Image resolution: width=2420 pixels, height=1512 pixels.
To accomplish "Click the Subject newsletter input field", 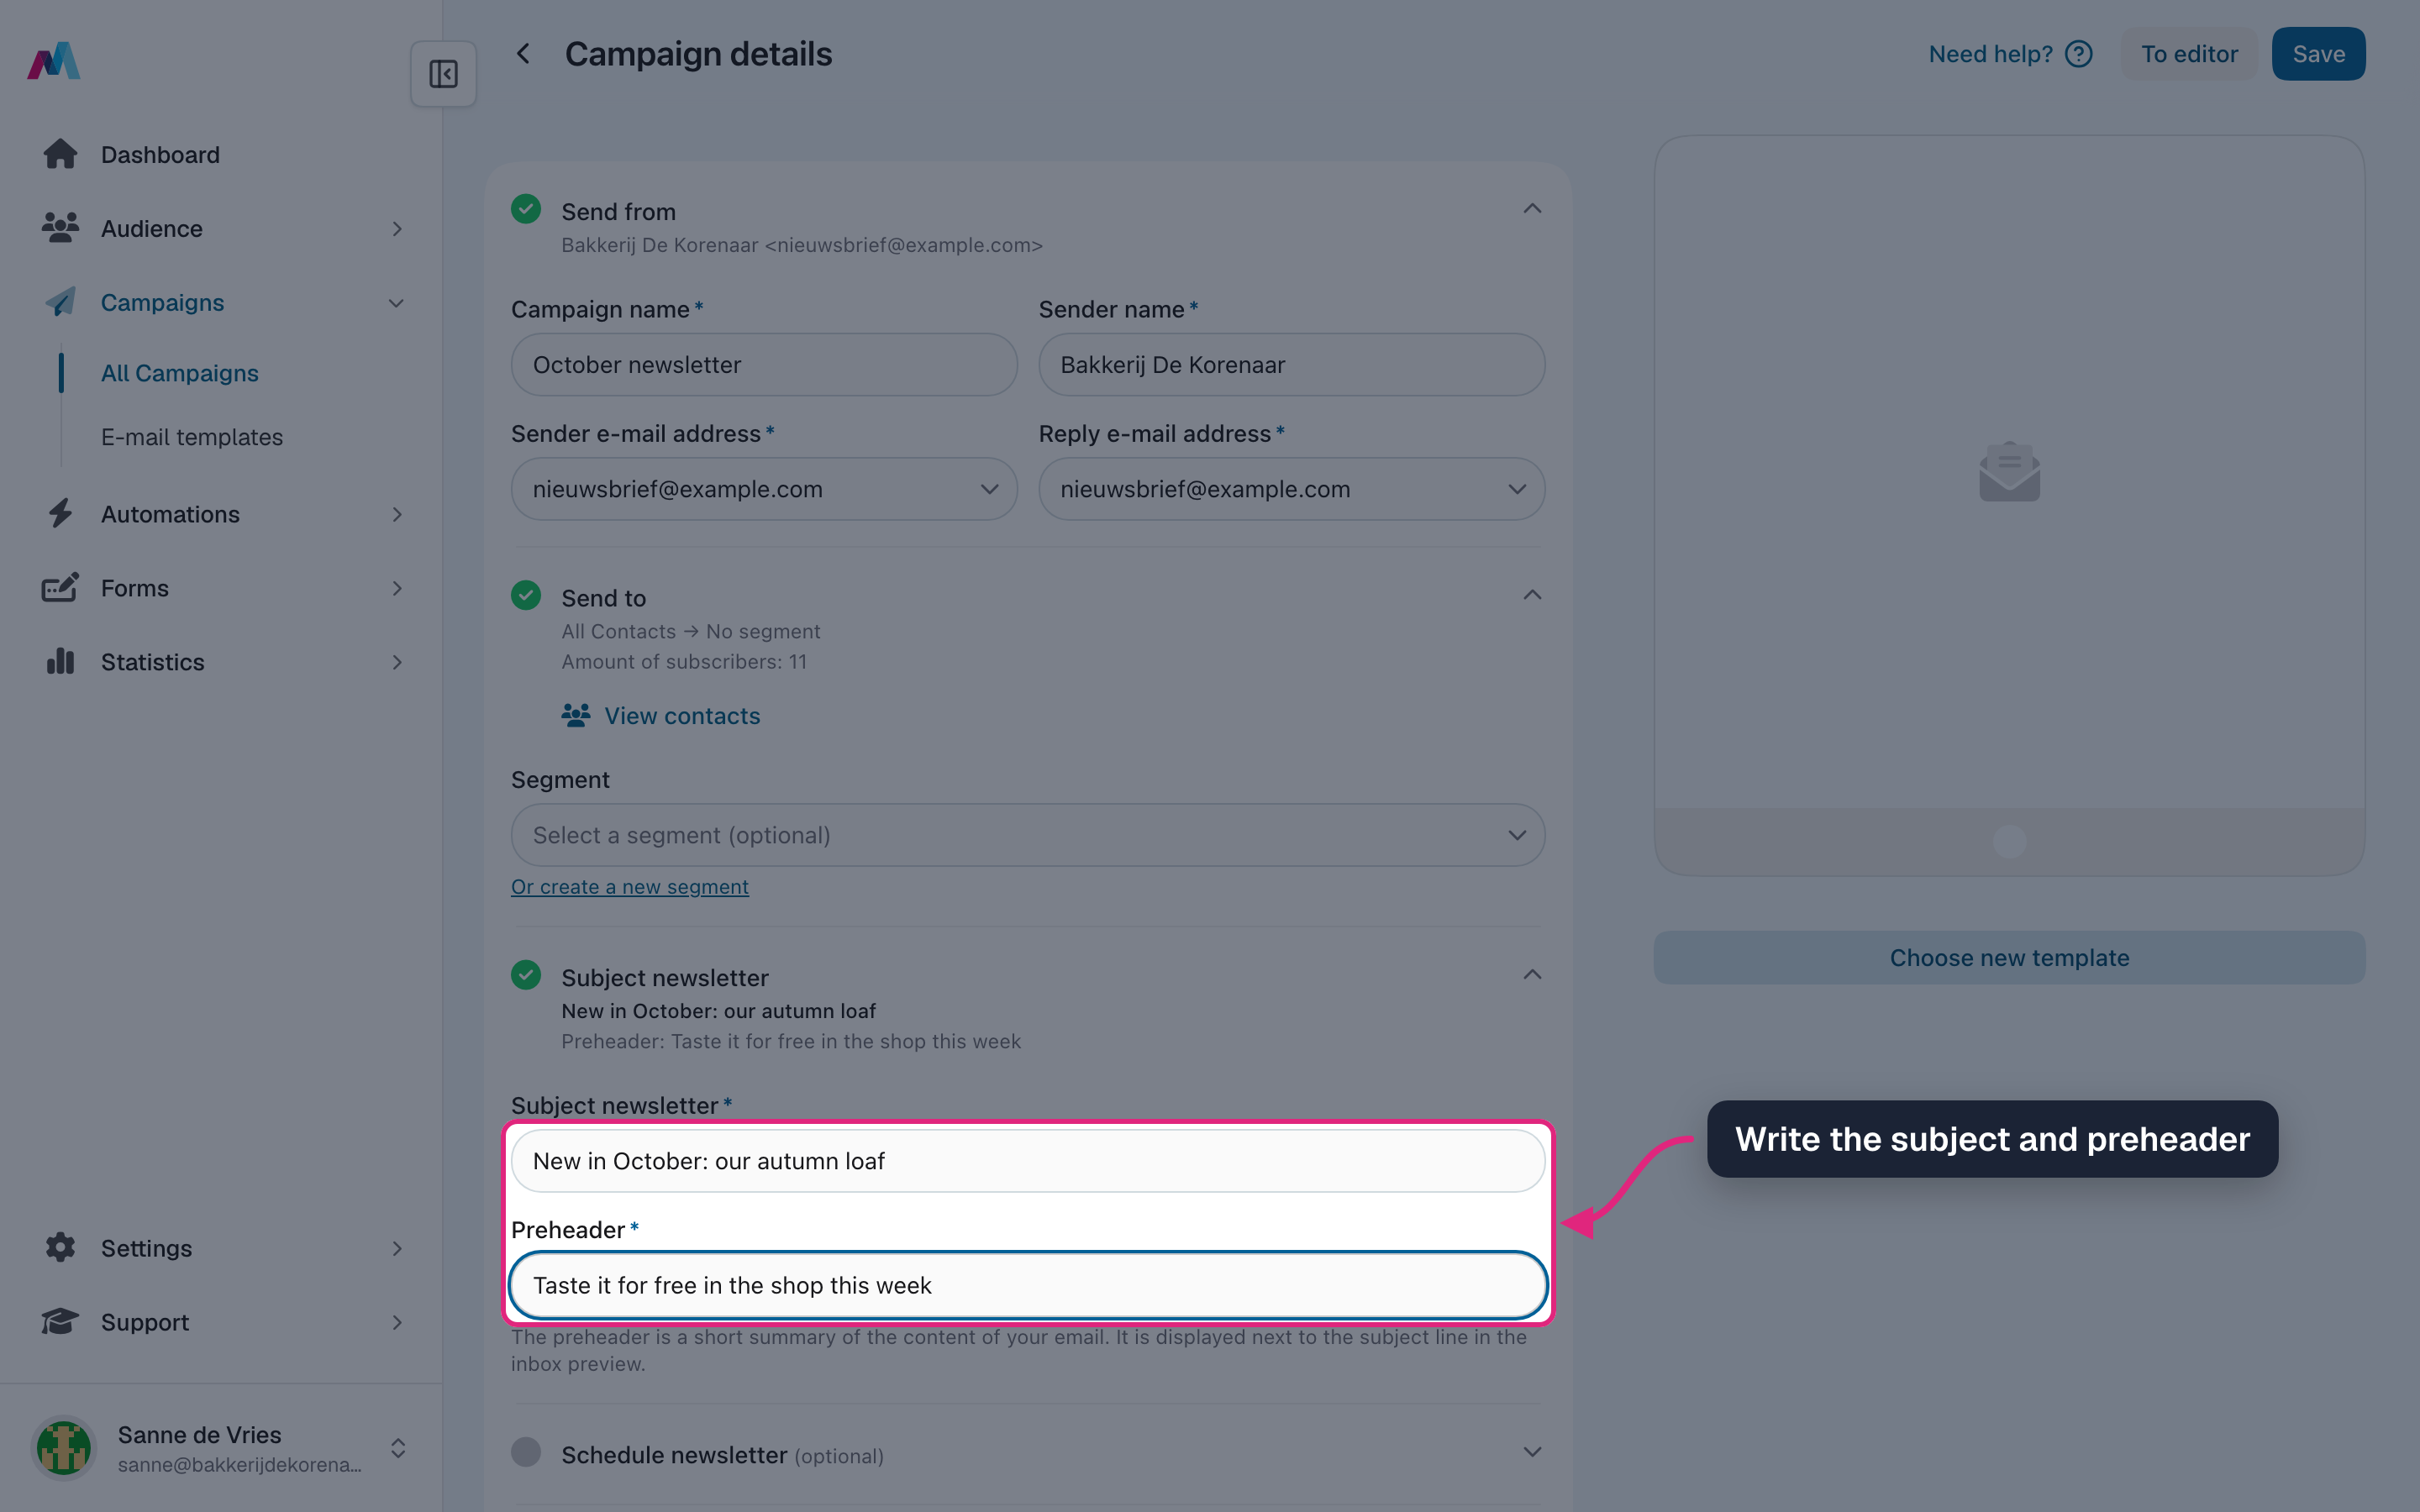I will [1028, 1161].
